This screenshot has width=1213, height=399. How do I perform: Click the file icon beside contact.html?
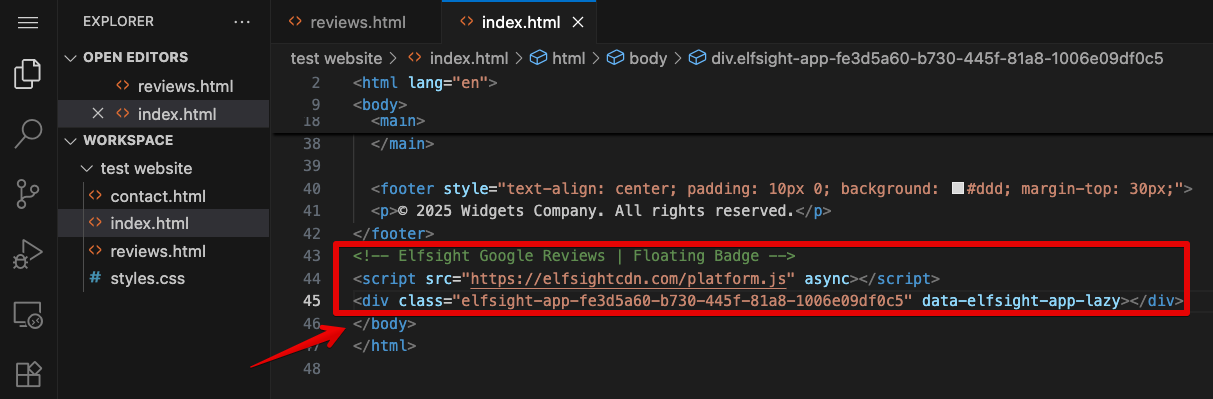[95, 196]
